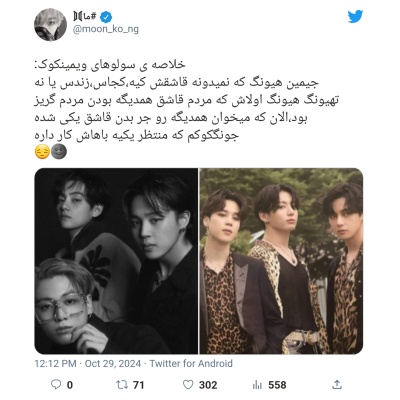Open the @moon_ko_ng handle link
Viewport: 400px width, 400px height.
click(x=106, y=29)
